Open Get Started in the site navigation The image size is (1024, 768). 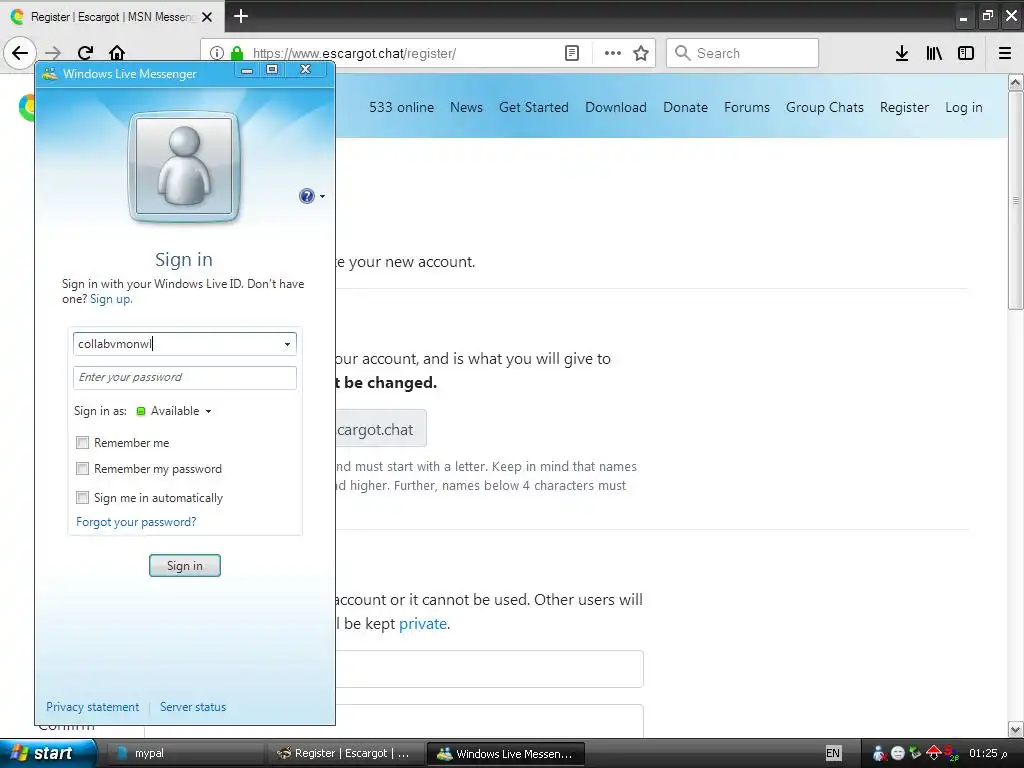534,107
